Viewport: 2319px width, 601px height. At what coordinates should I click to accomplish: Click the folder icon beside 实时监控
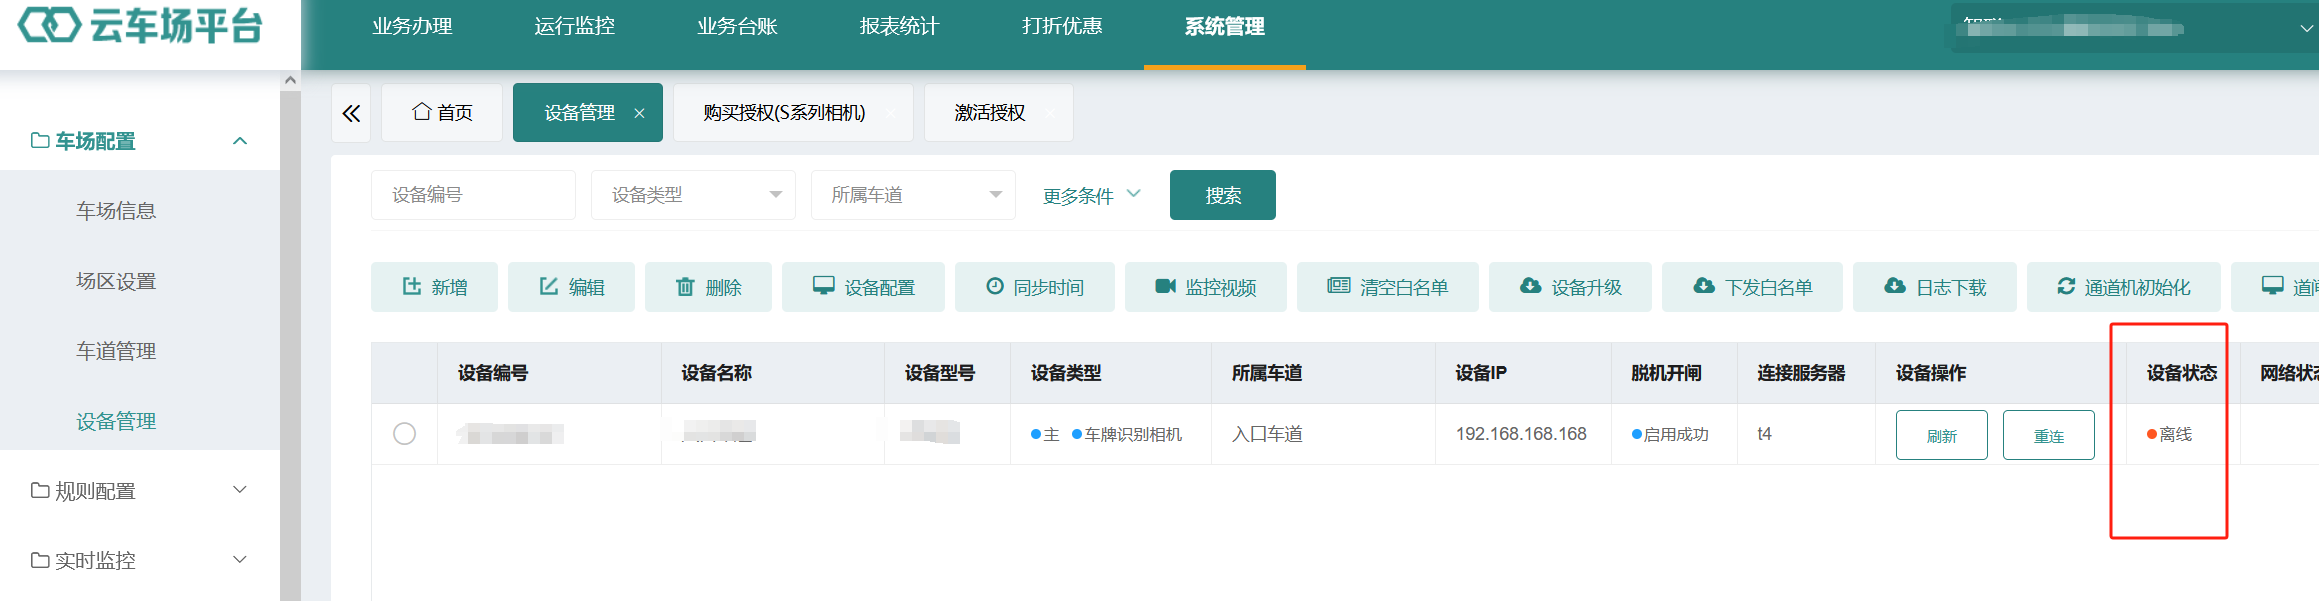click(x=40, y=560)
